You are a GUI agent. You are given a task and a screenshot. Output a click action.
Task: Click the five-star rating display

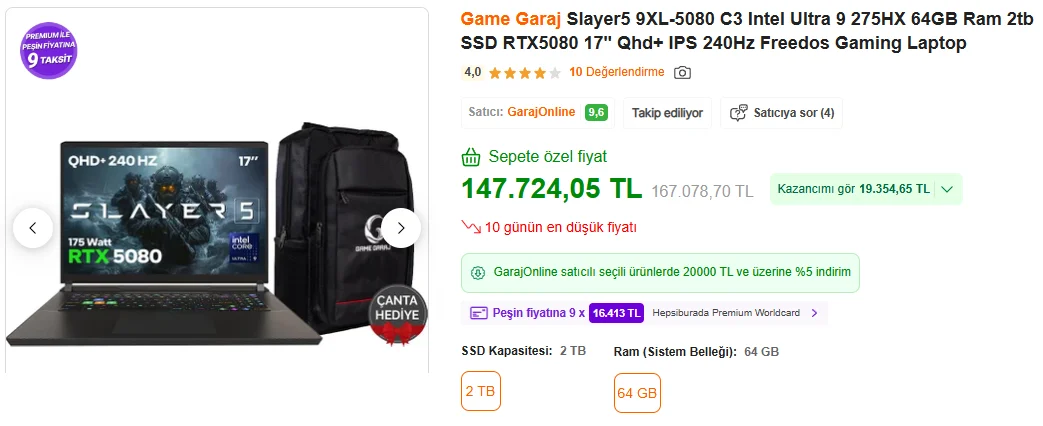pos(525,73)
